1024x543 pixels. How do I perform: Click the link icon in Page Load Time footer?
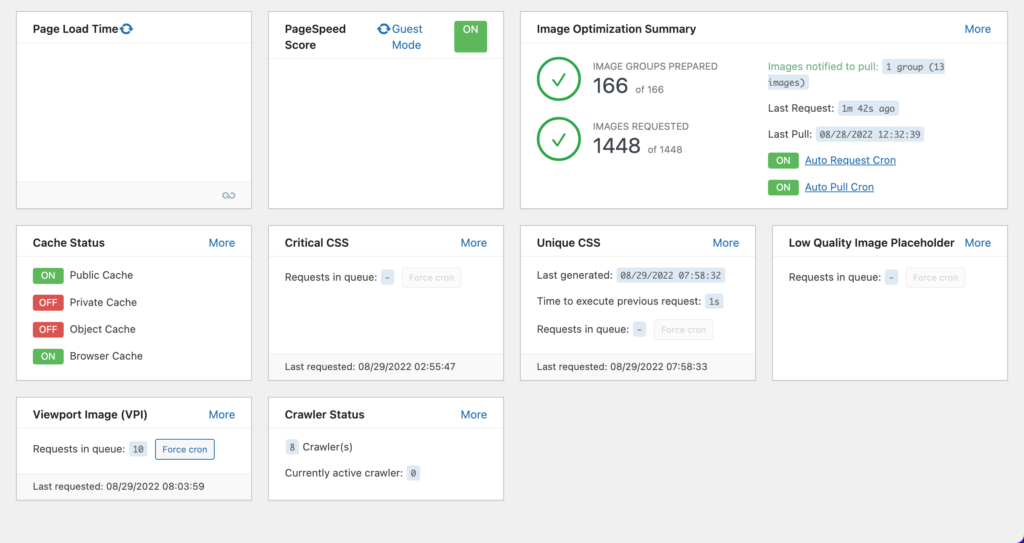(x=229, y=195)
